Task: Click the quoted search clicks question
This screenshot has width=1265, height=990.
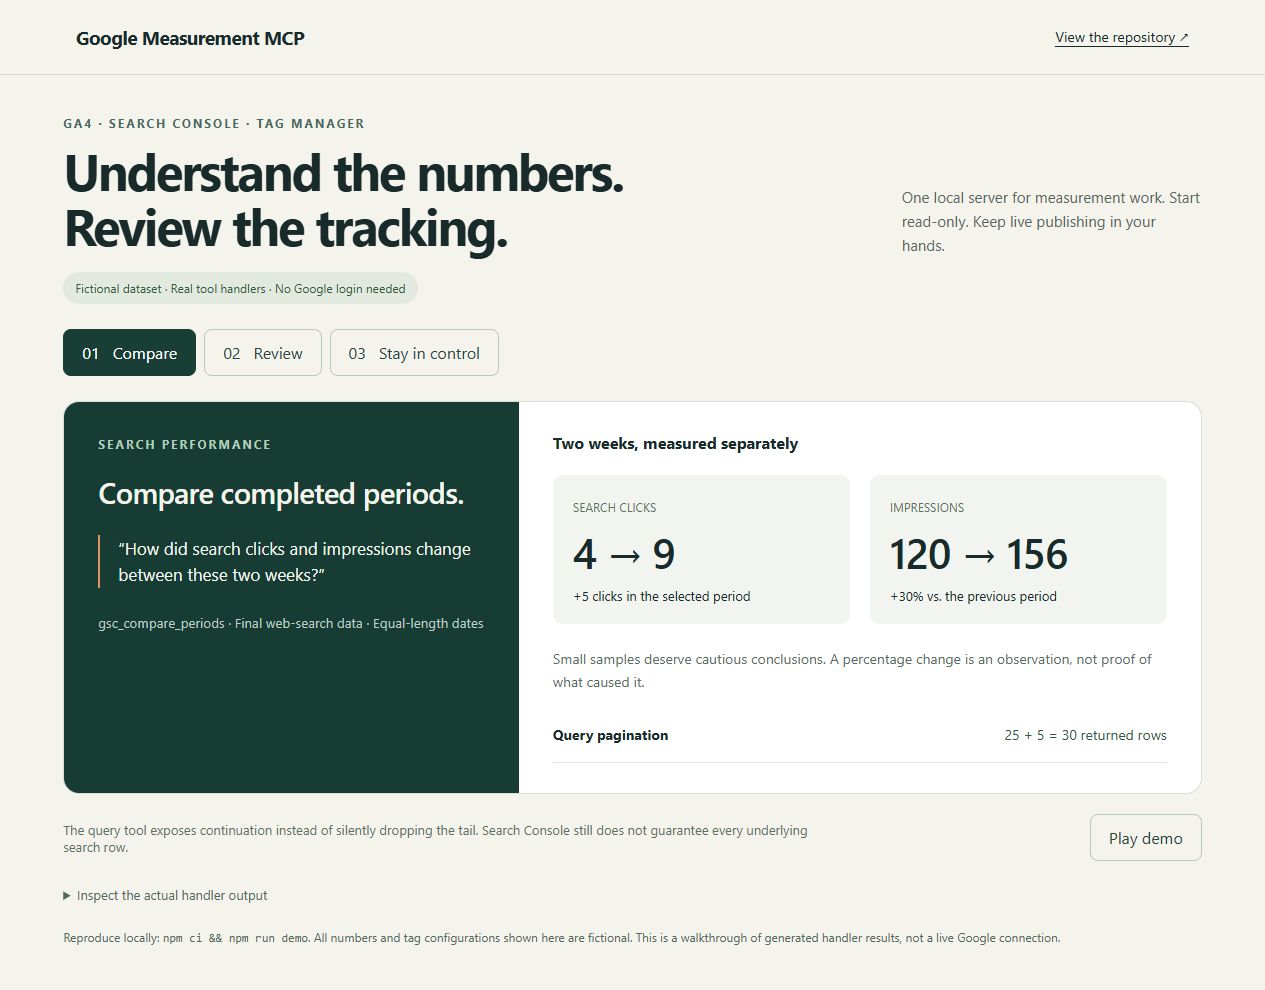Action: (x=294, y=562)
